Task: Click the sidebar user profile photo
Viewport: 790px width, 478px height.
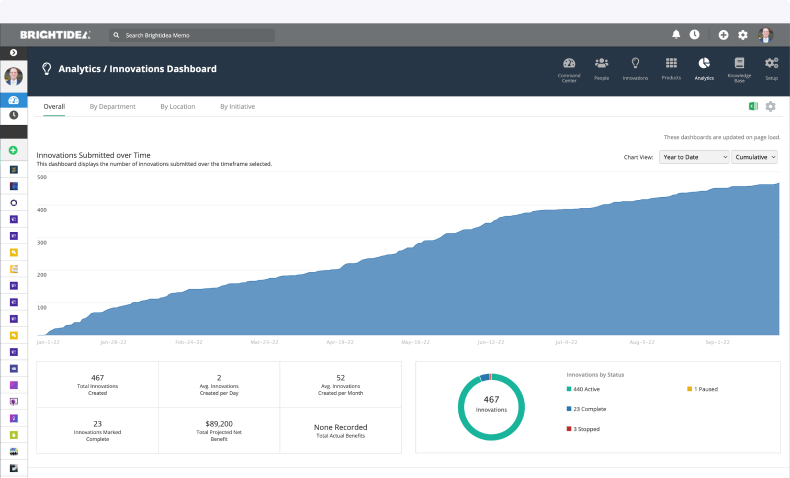Action: (14, 76)
